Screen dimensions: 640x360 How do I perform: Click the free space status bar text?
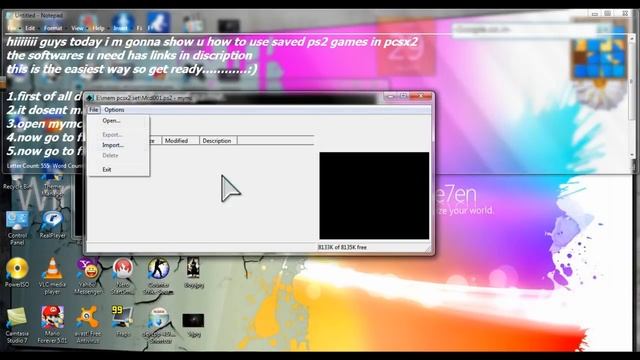342,247
